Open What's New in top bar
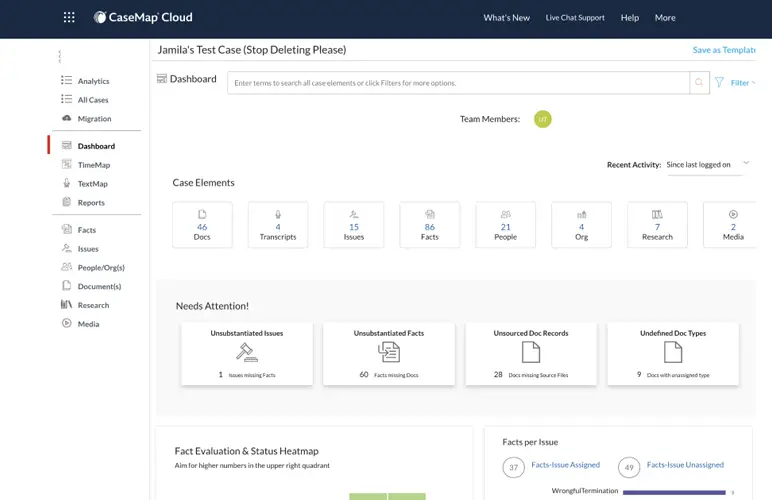772x500 pixels. point(506,18)
